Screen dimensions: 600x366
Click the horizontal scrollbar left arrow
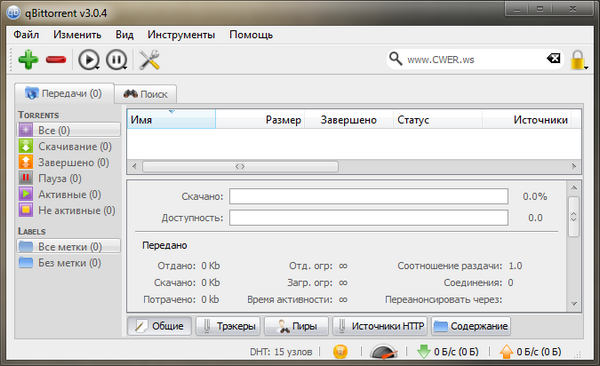[134, 166]
